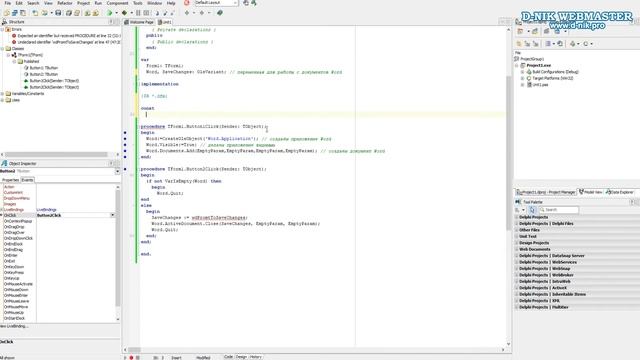Switch to the Model View tab

[x=590, y=192]
